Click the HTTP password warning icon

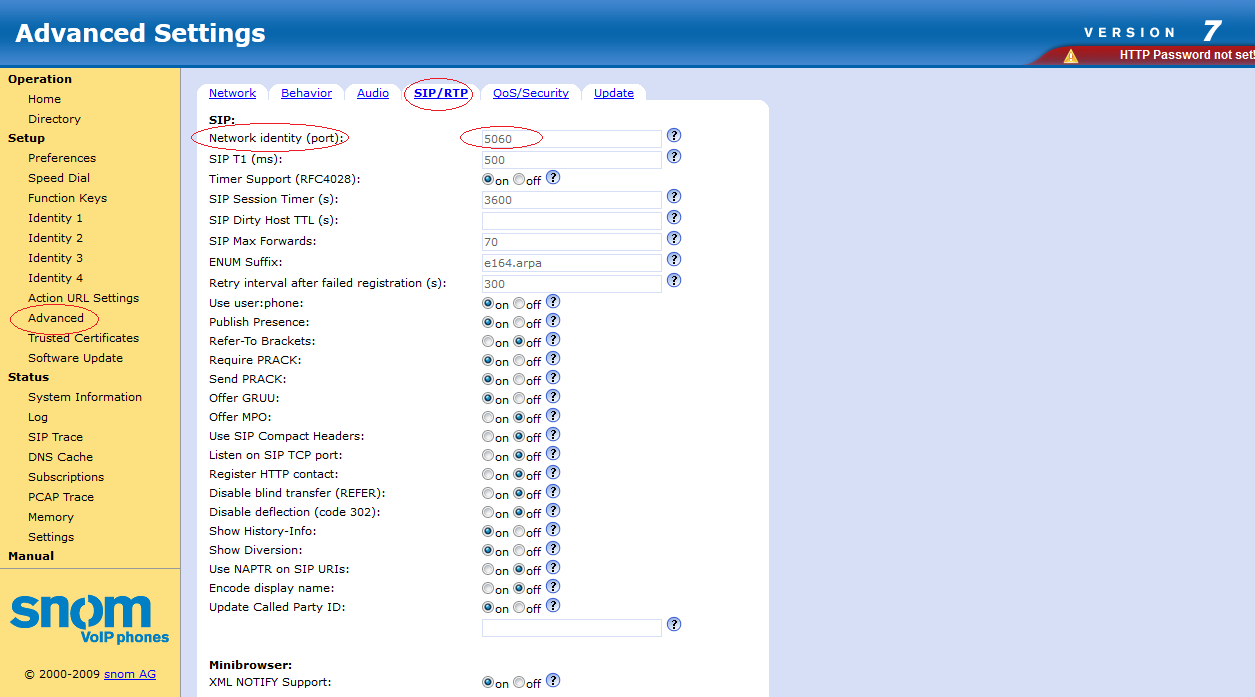[x=1071, y=56]
